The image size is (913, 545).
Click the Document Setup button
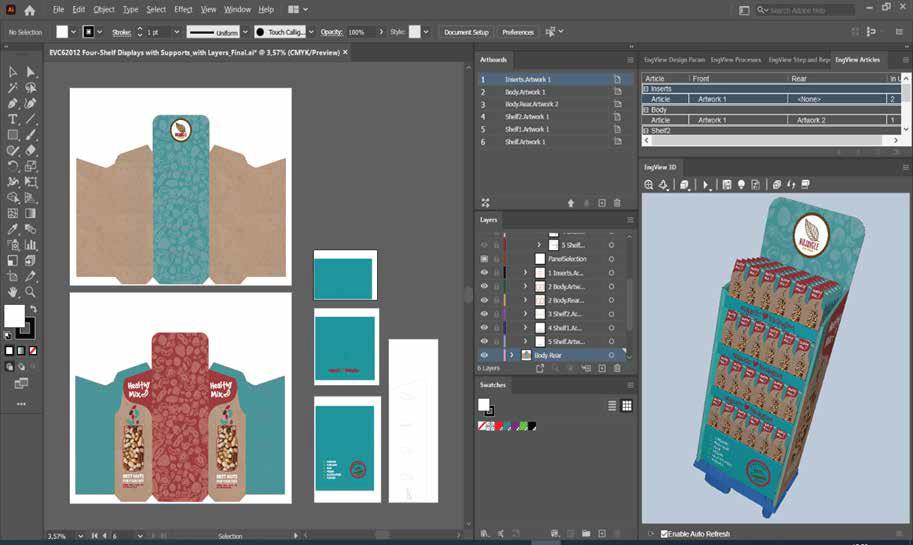[x=466, y=32]
